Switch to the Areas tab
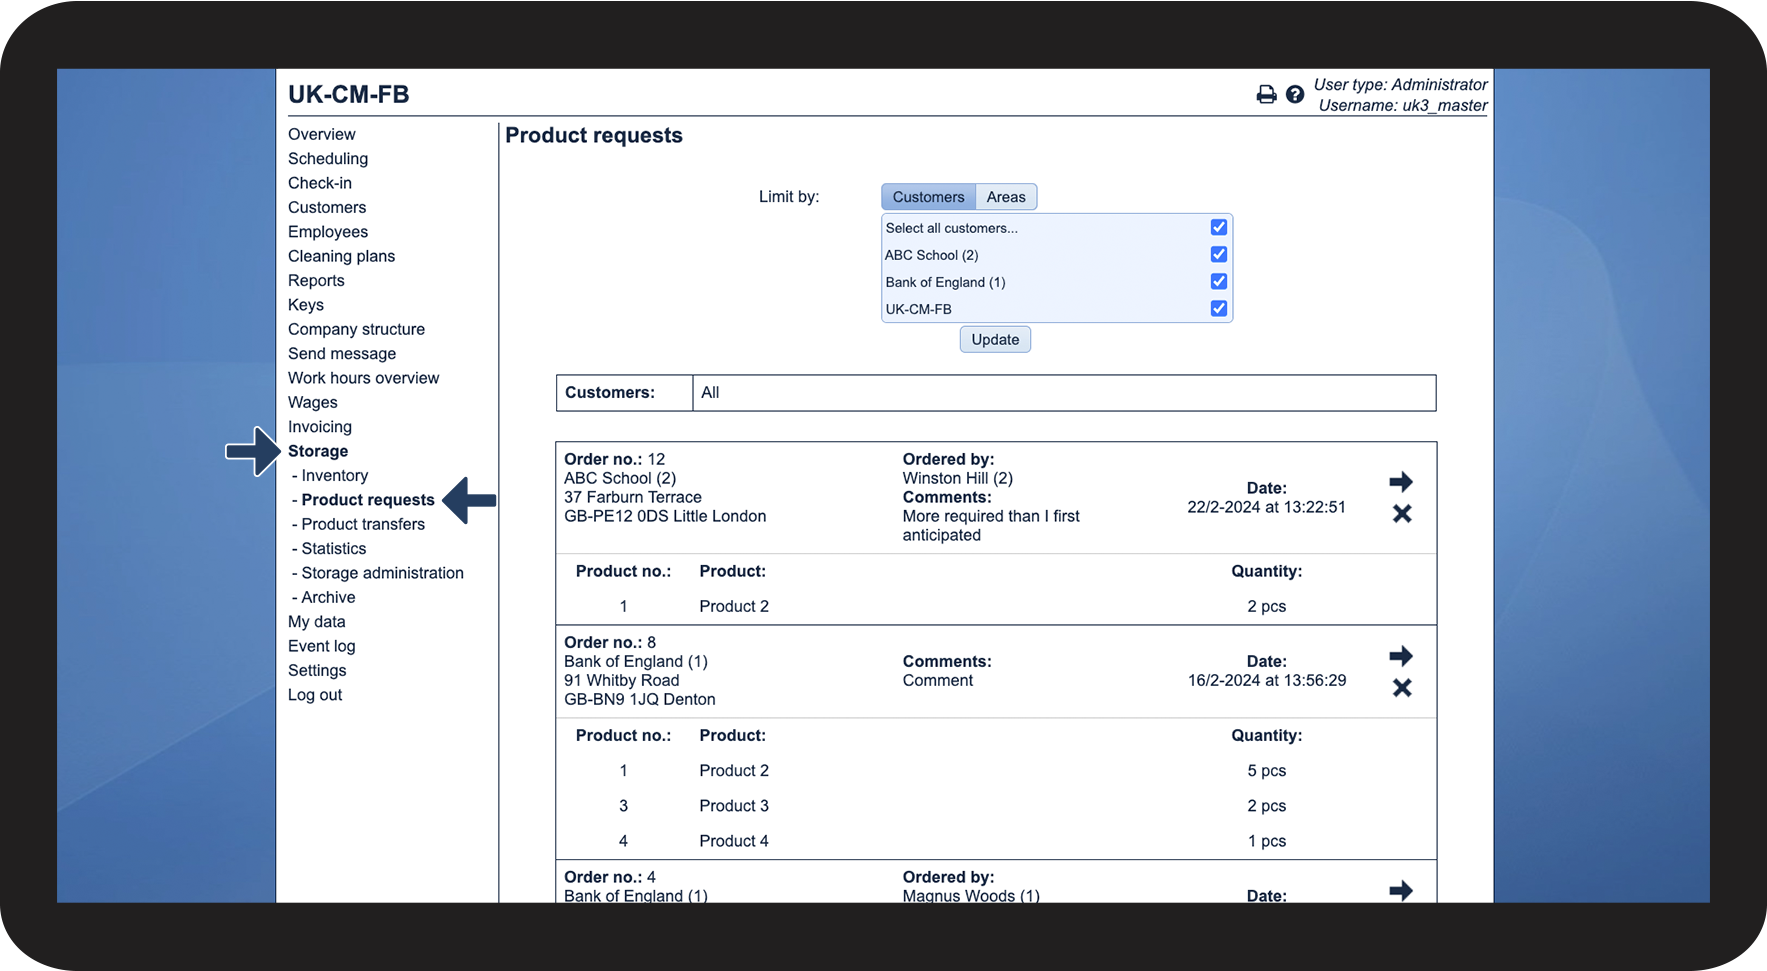 point(1006,197)
